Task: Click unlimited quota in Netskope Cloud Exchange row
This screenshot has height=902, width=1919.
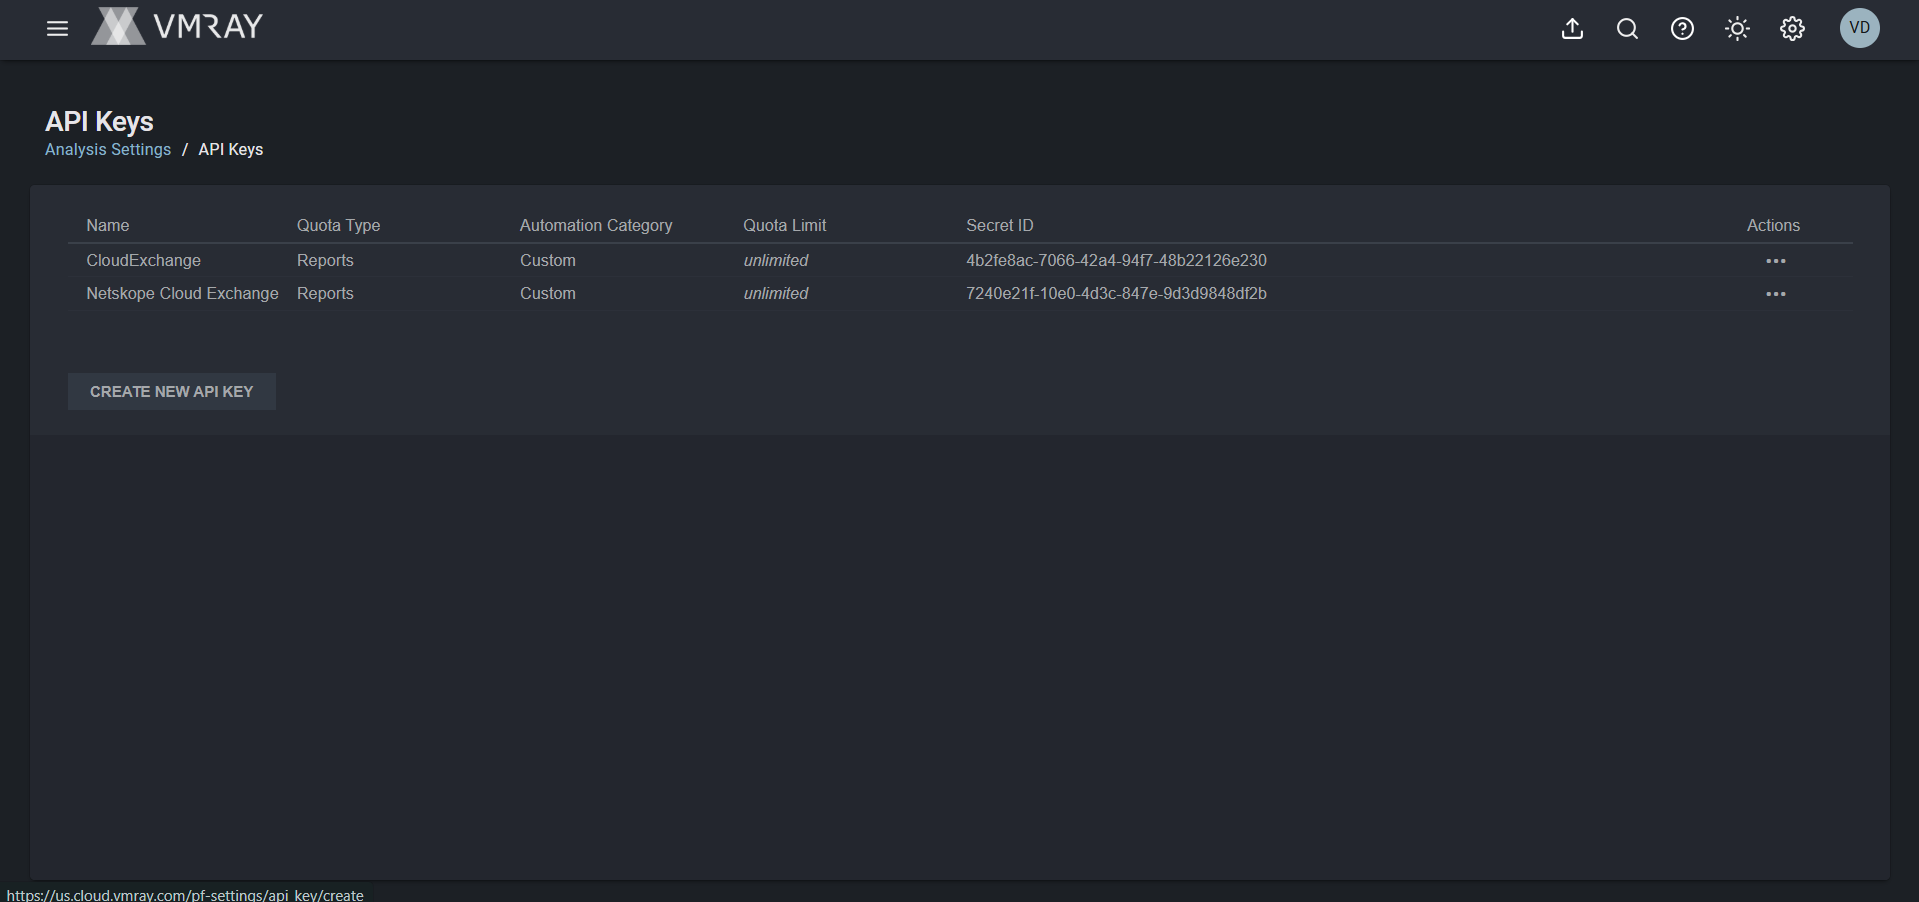Action: pos(776,293)
